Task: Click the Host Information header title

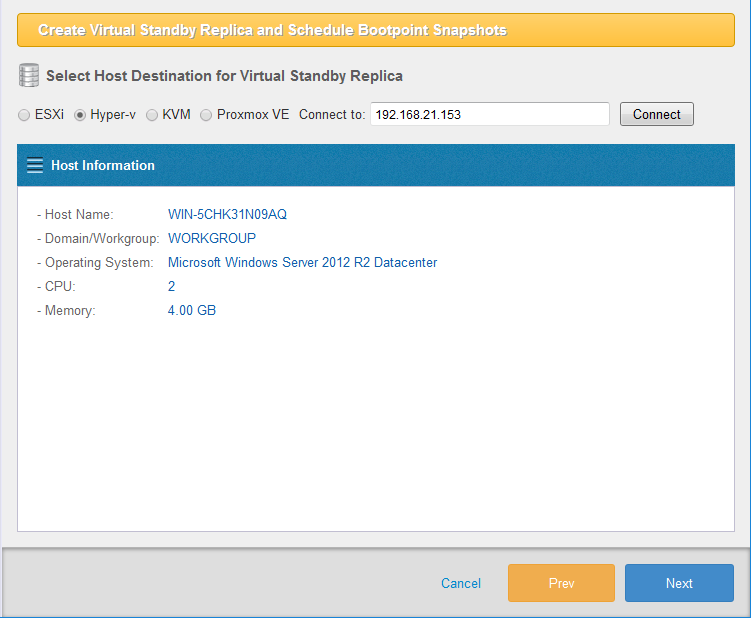Action: (x=103, y=165)
